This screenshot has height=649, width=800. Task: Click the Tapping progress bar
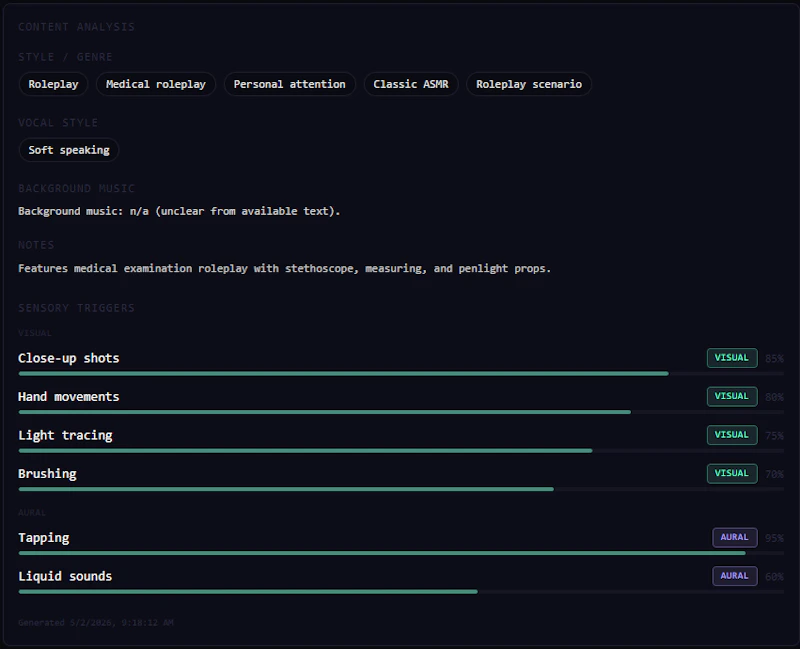(401, 553)
